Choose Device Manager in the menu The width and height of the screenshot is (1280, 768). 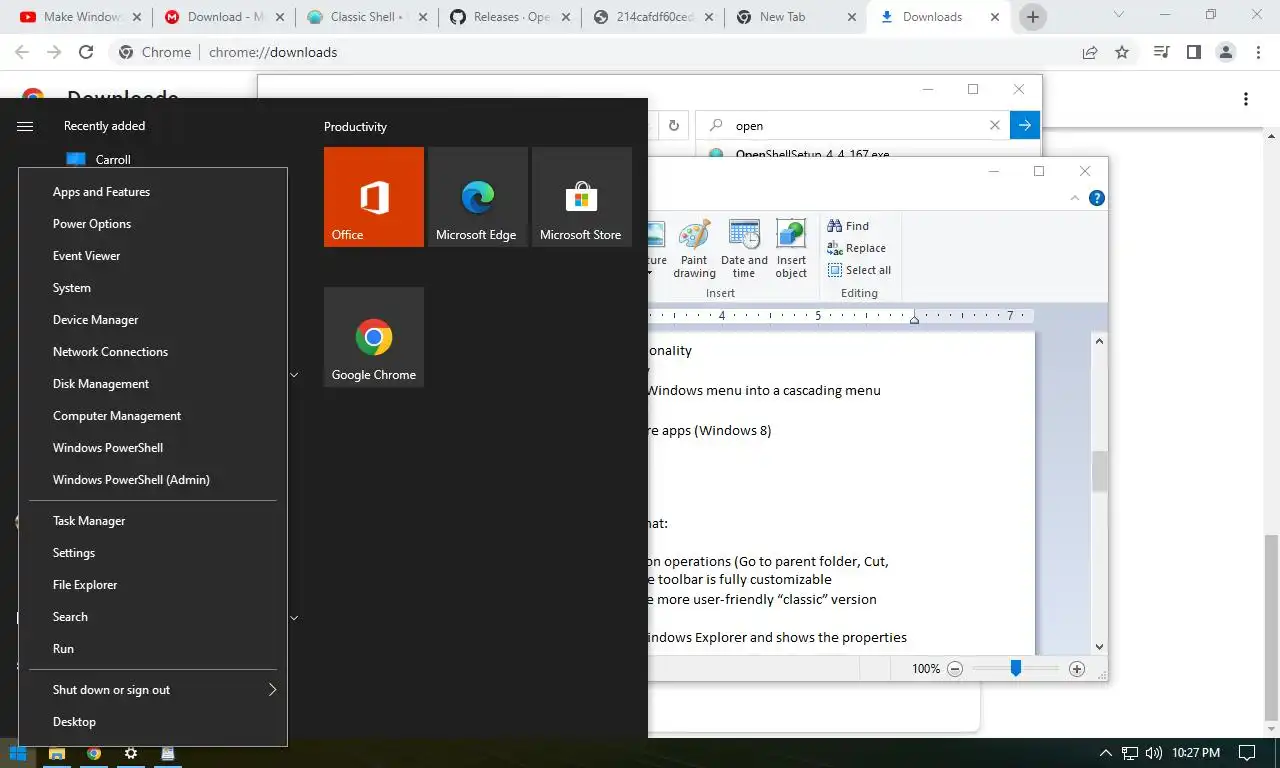tap(152, 320)
